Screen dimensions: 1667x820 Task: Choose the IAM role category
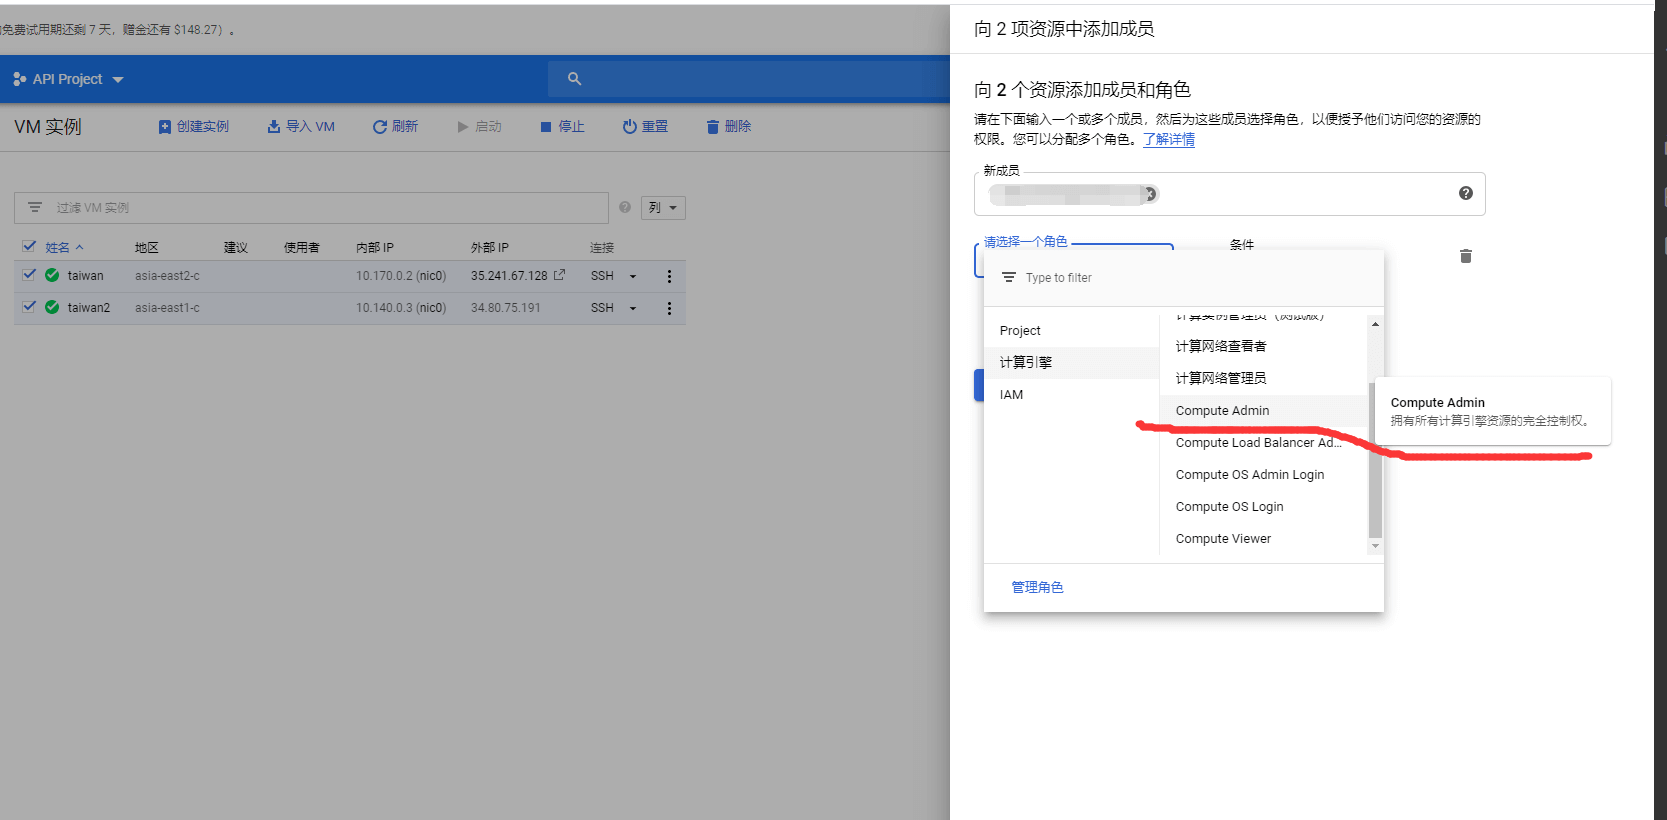coord(1011,395)
